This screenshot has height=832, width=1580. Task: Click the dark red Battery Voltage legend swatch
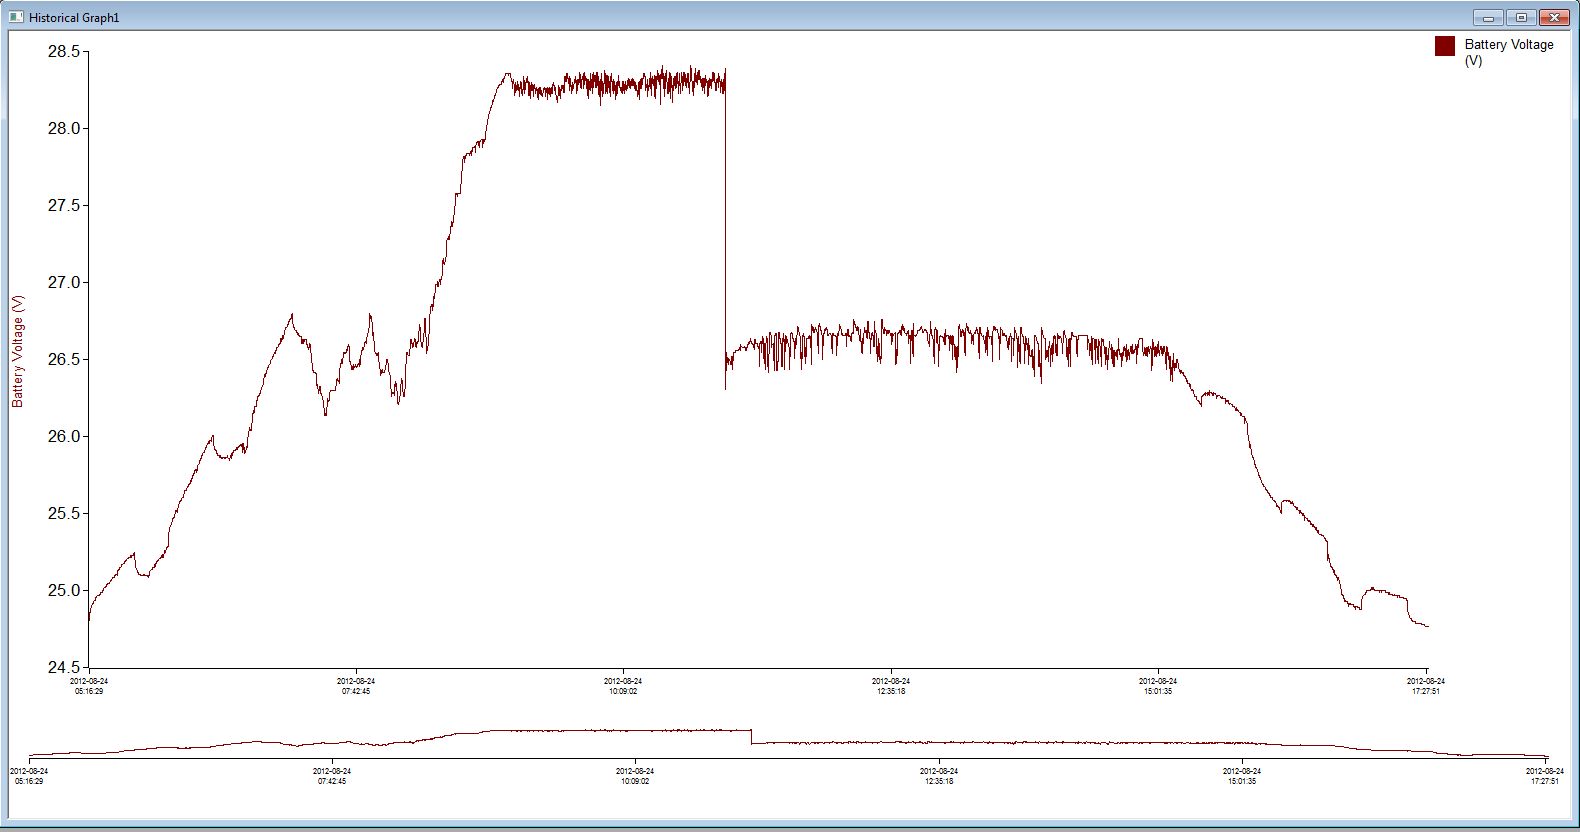[x=1444, y=46]
